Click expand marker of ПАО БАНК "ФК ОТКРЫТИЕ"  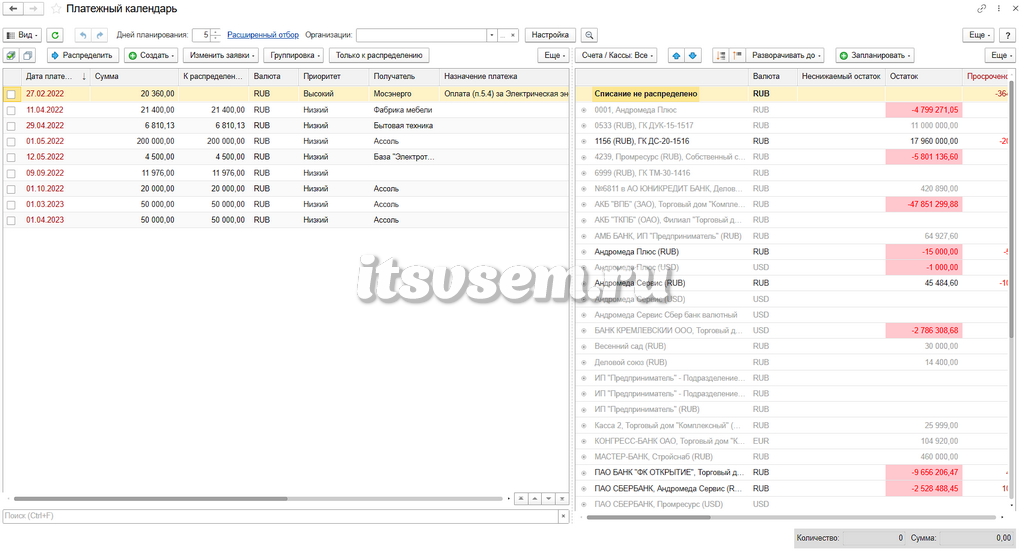pos(584,472)
